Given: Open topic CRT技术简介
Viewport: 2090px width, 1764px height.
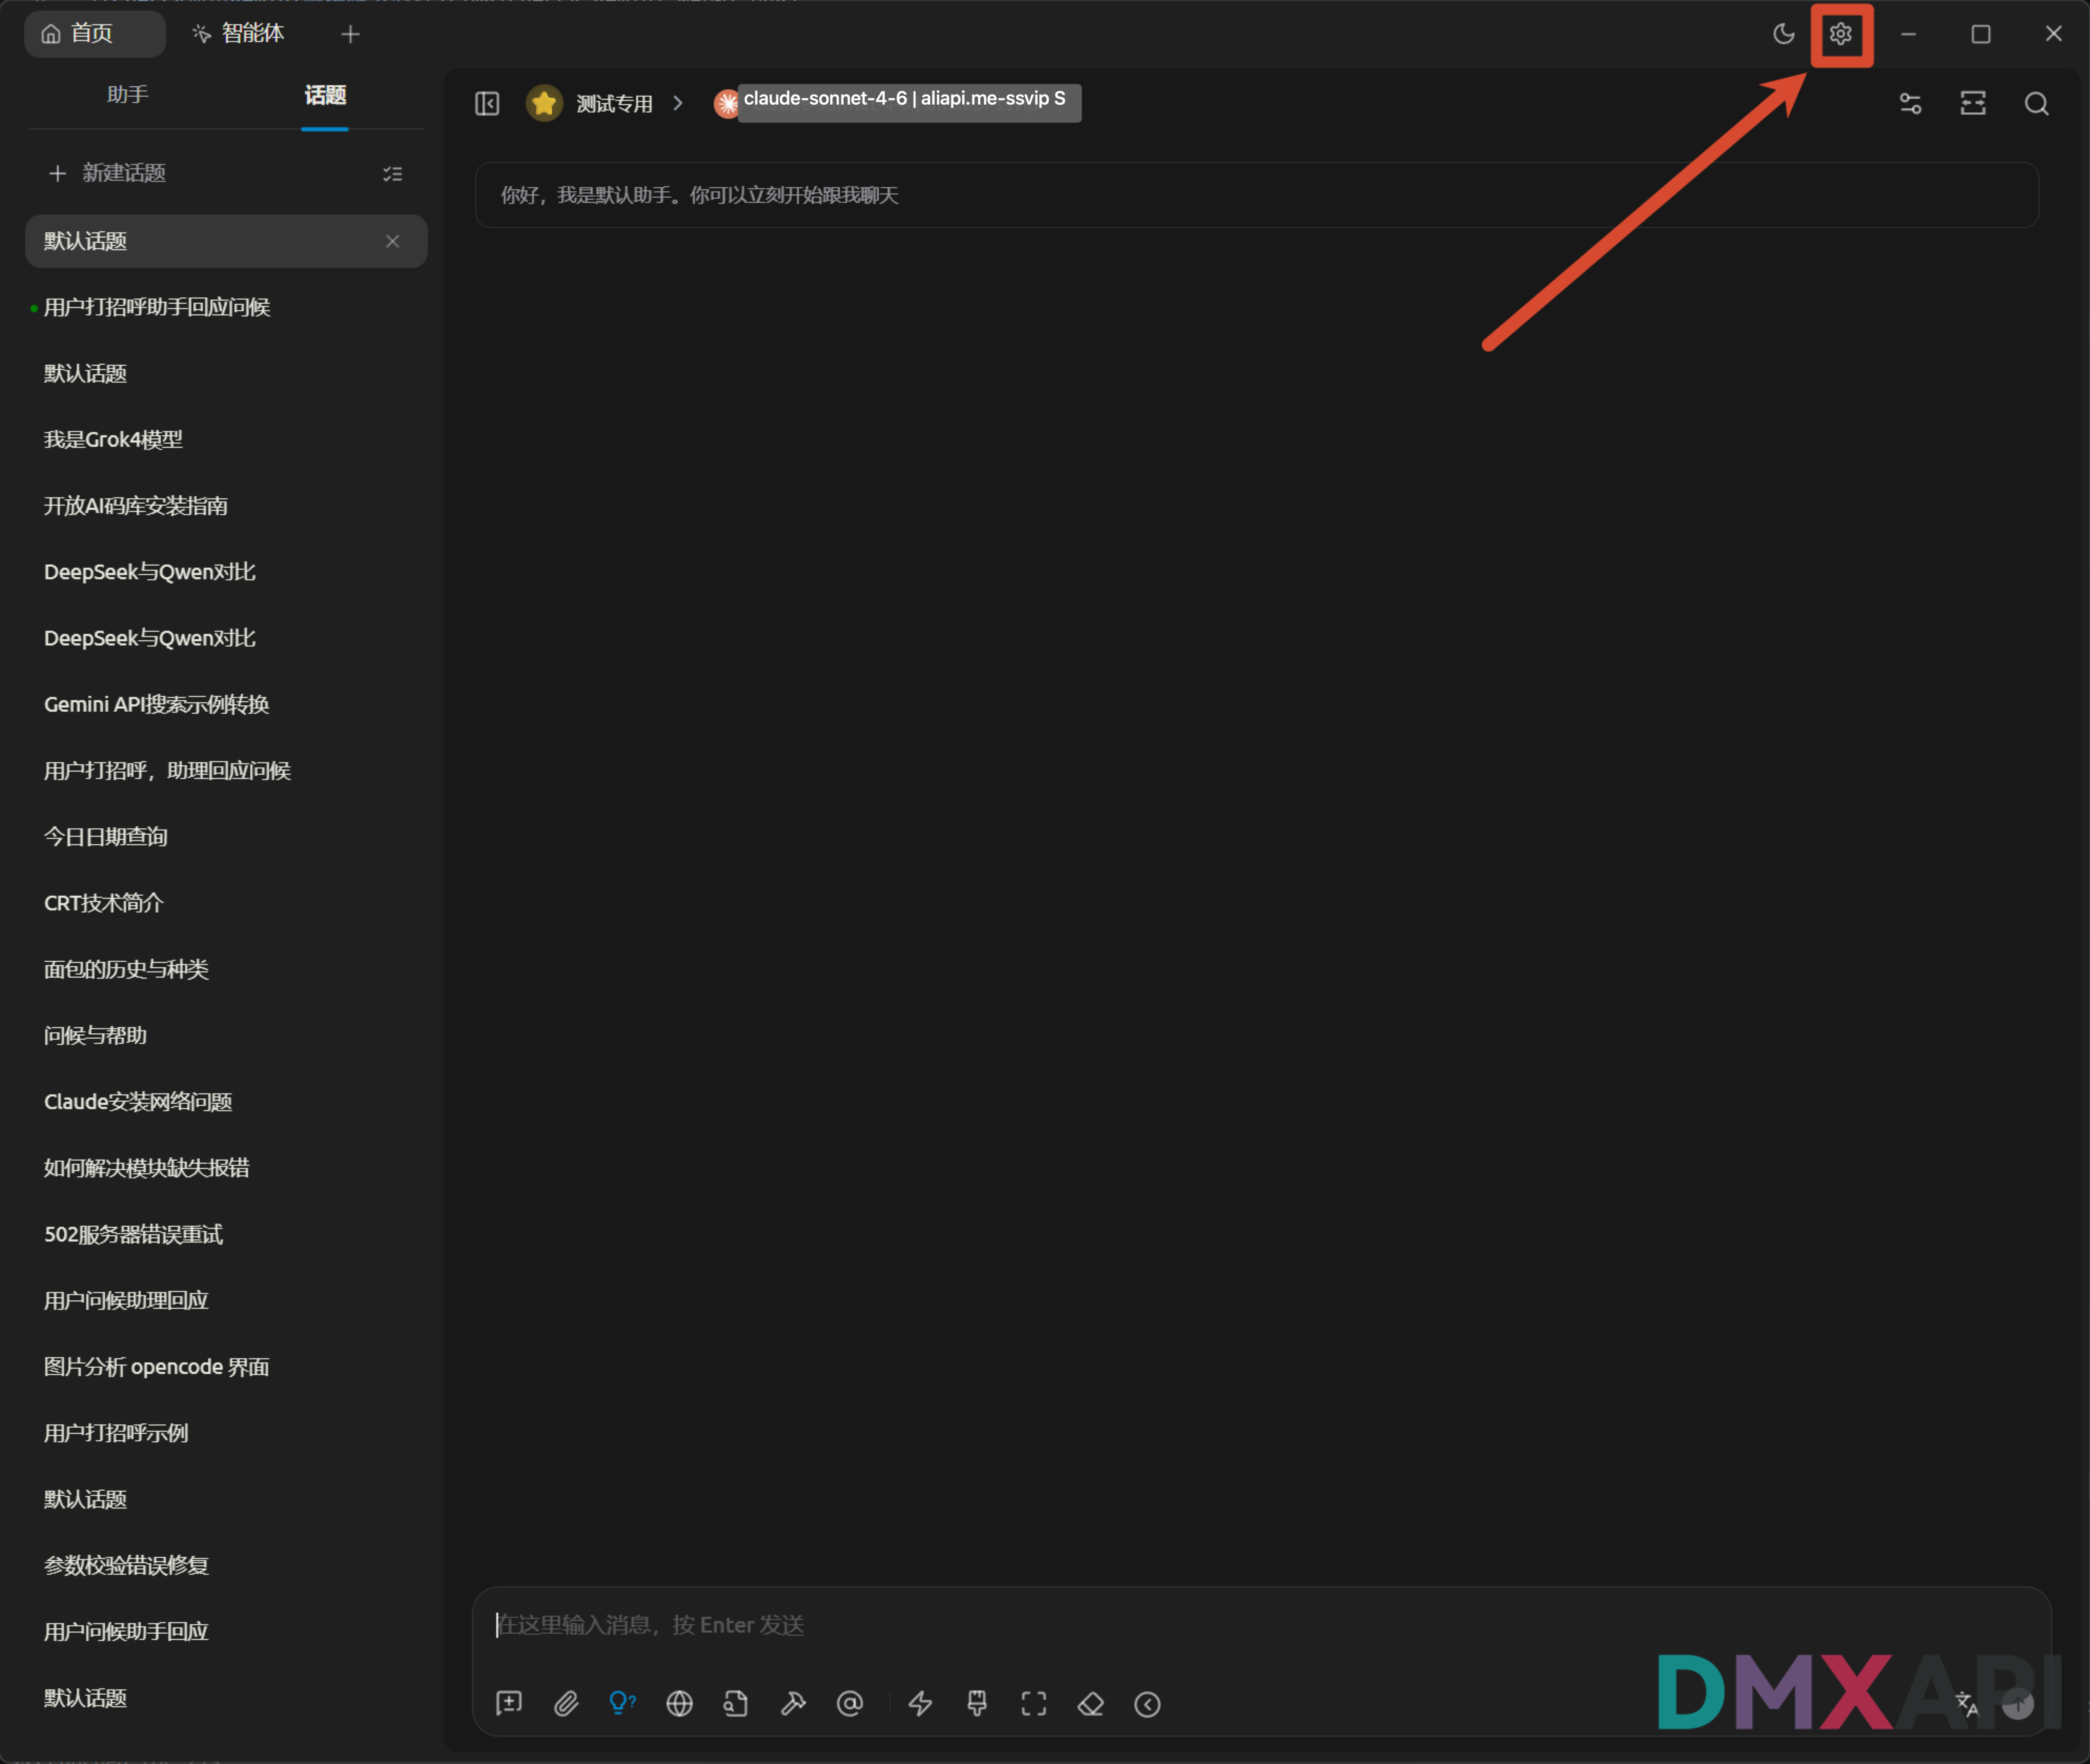Looking at the screenshot, I should tap(226, 903).
